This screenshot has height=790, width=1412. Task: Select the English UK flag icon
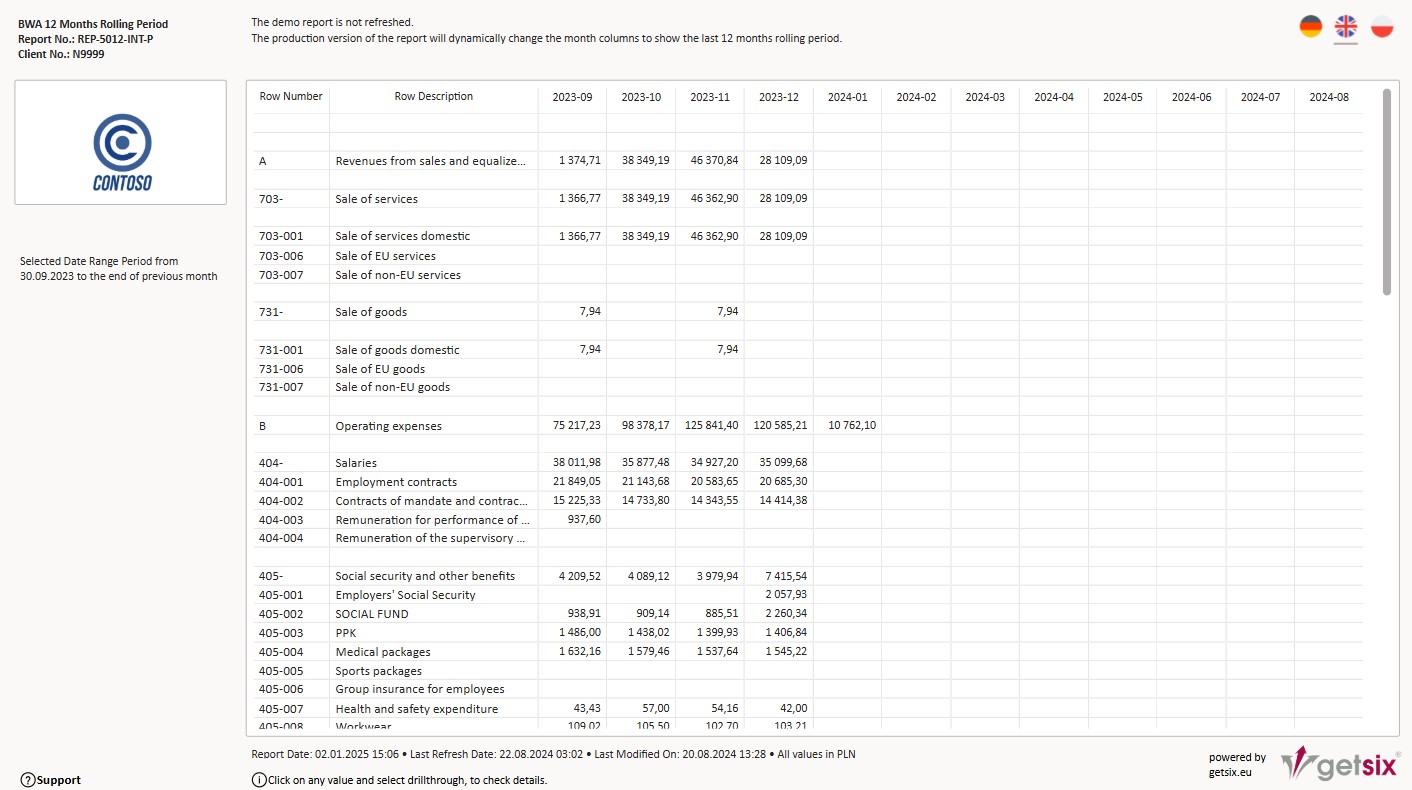tap(1346, 27)
